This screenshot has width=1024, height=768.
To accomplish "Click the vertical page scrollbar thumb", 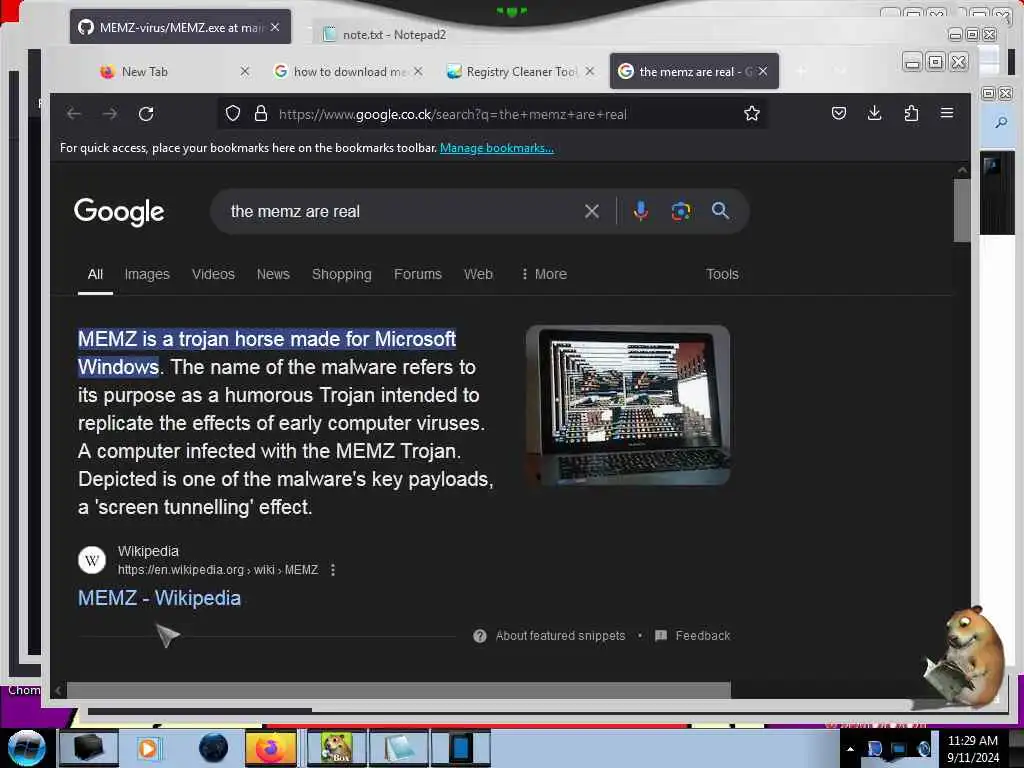I will click(962, 210).
